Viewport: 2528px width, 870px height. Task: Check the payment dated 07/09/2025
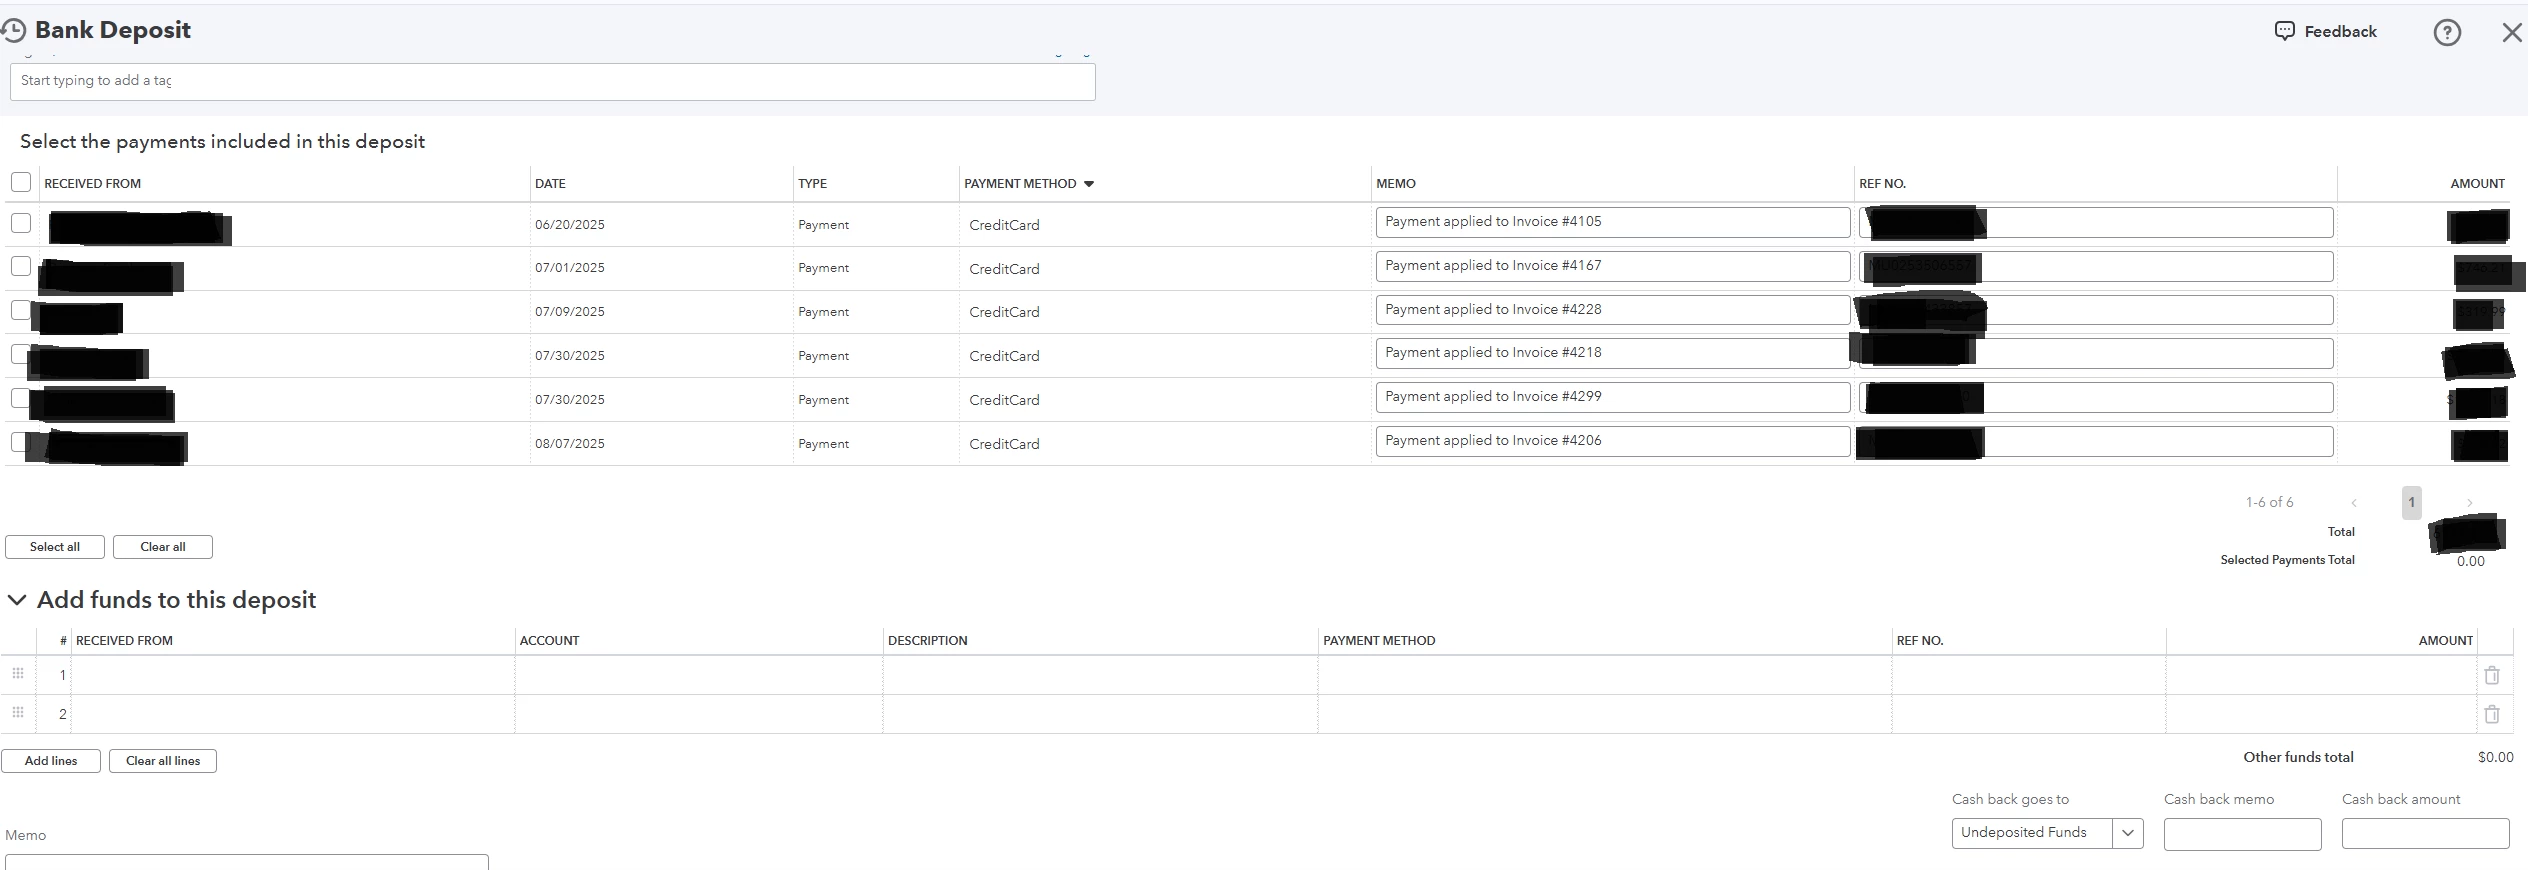[20, 310]
